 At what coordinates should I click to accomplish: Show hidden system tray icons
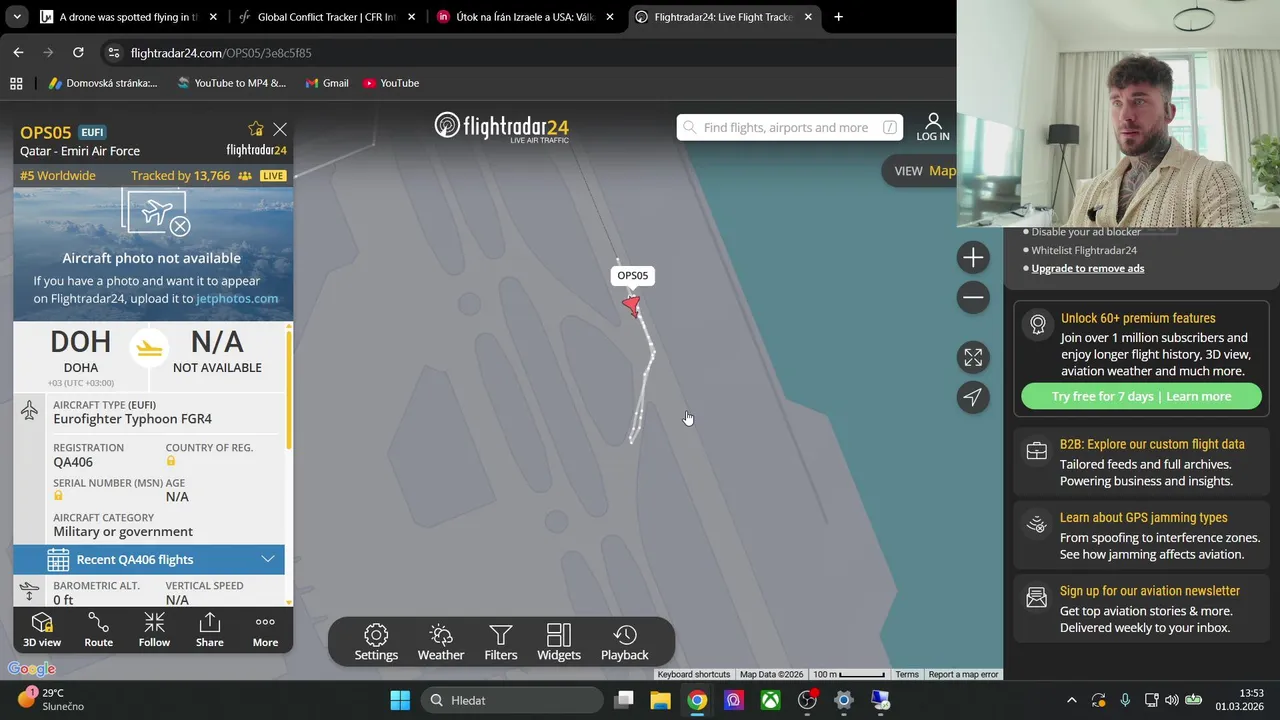pos(1071,700)
